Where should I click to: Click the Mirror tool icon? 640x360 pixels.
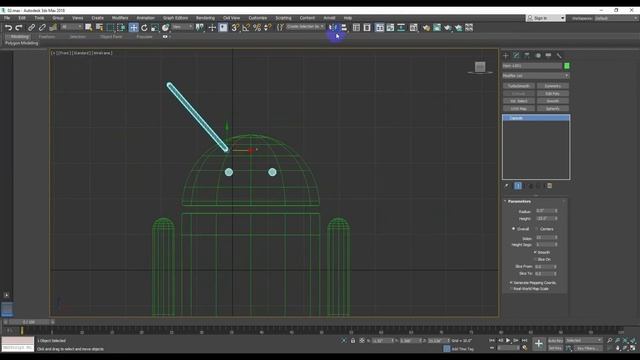click(x=333, y=27)
